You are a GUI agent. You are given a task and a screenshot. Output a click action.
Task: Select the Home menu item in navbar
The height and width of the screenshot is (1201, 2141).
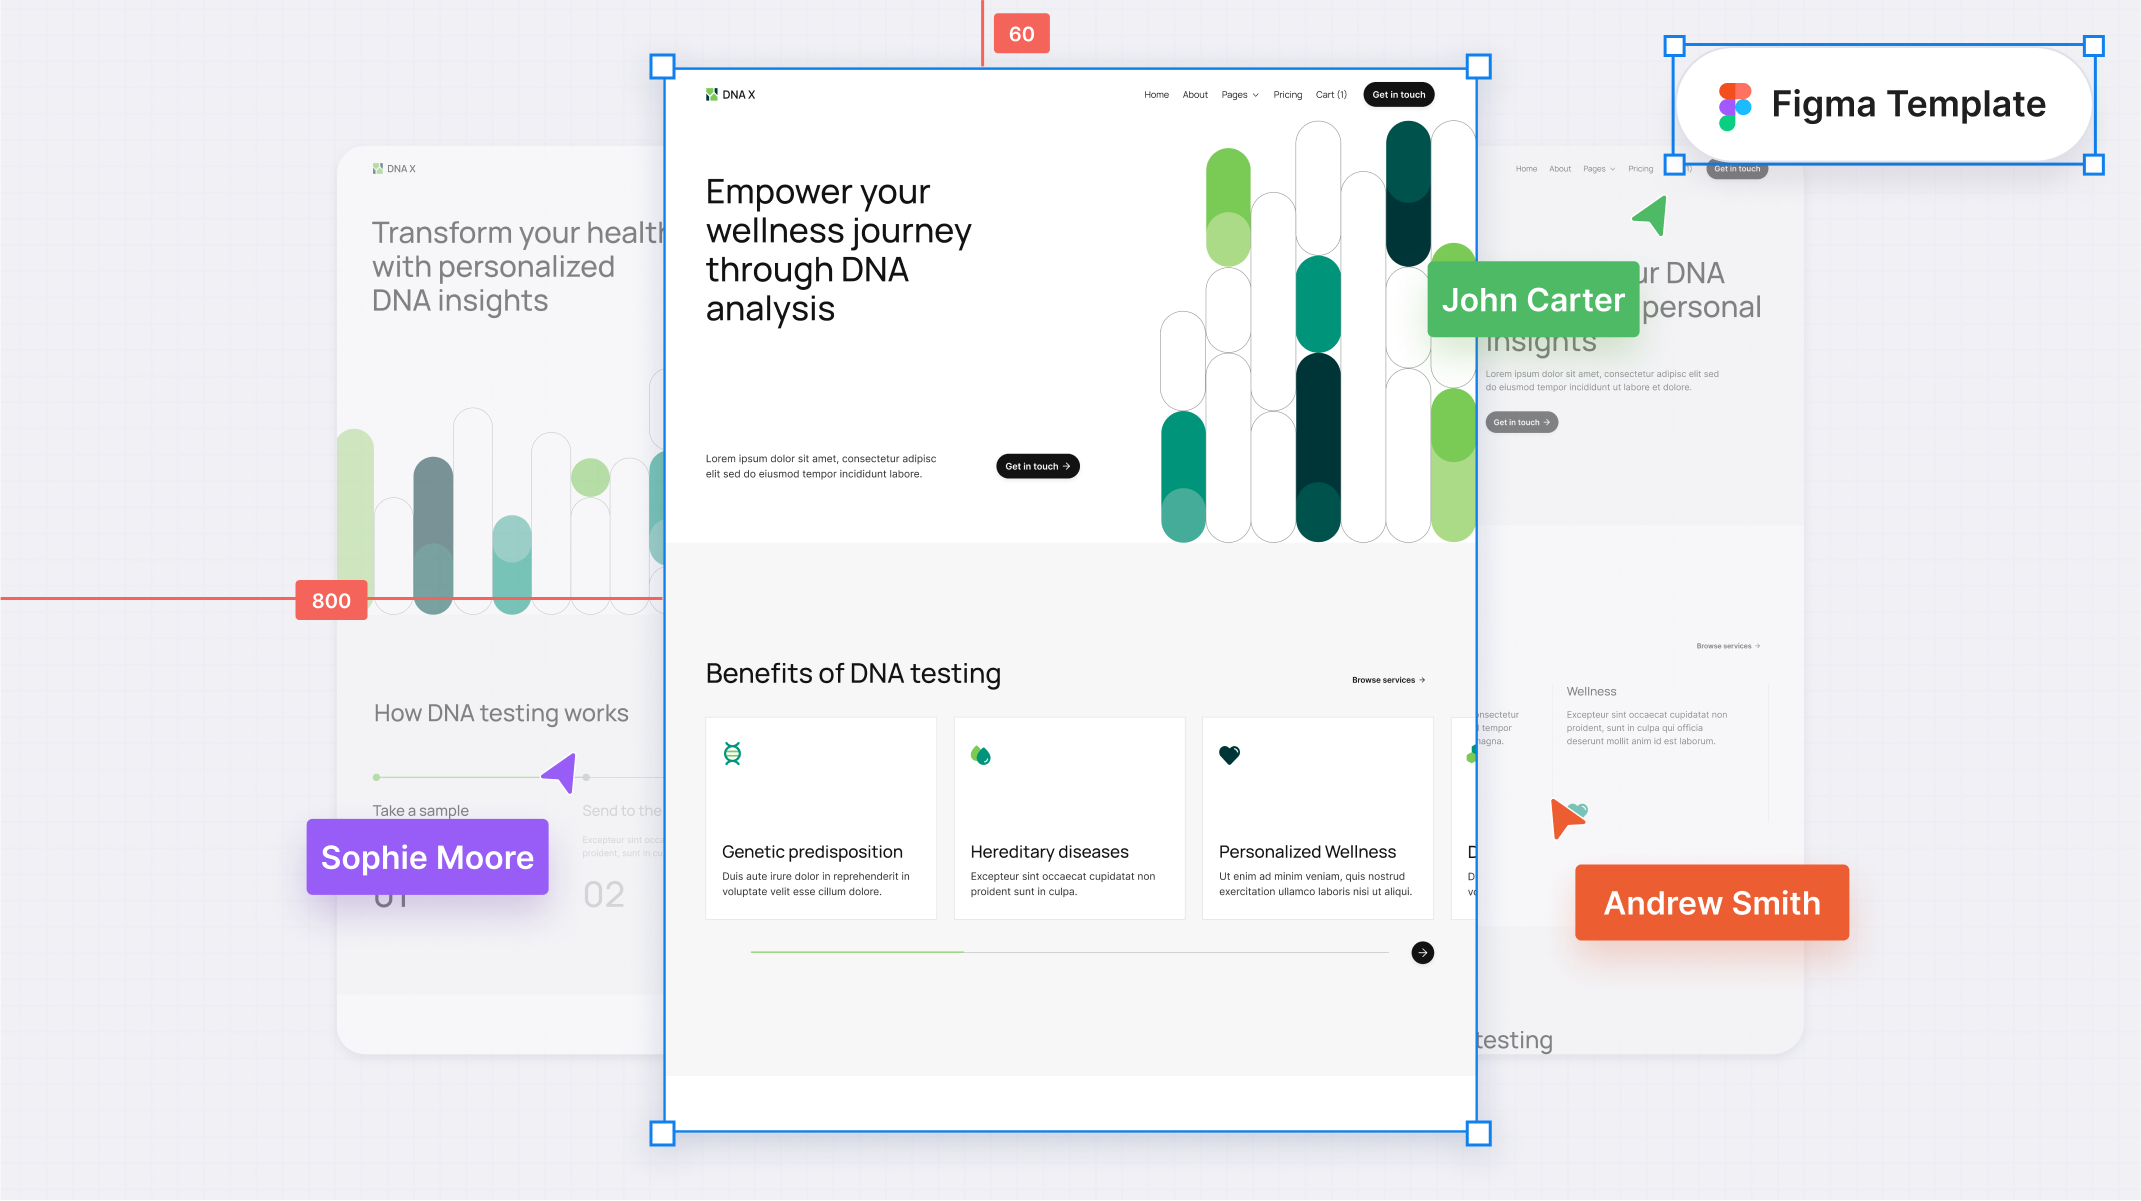click(1156, 94)
